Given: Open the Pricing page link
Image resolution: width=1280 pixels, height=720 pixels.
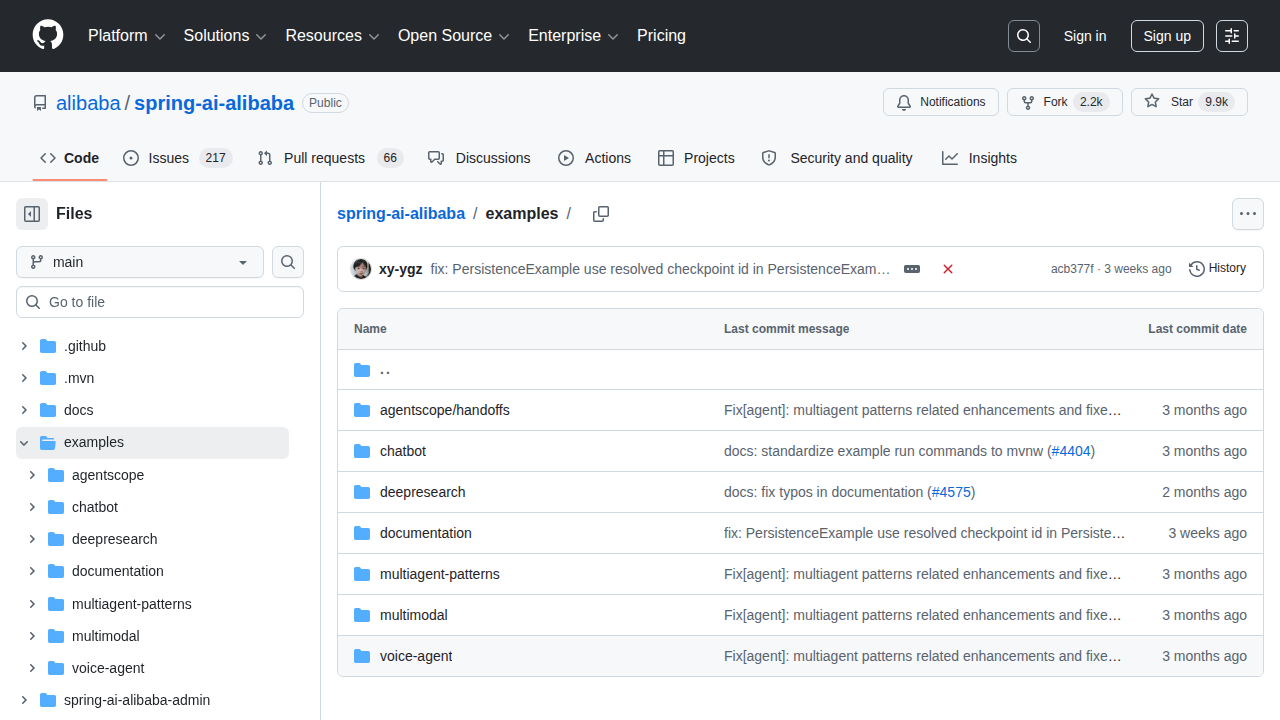Looking at the screenshot, I should (661, 36).
